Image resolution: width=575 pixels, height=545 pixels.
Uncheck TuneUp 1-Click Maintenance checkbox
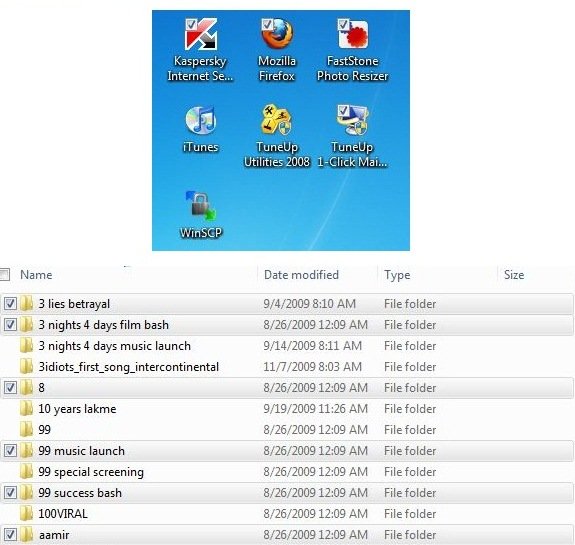pos(343,110)
